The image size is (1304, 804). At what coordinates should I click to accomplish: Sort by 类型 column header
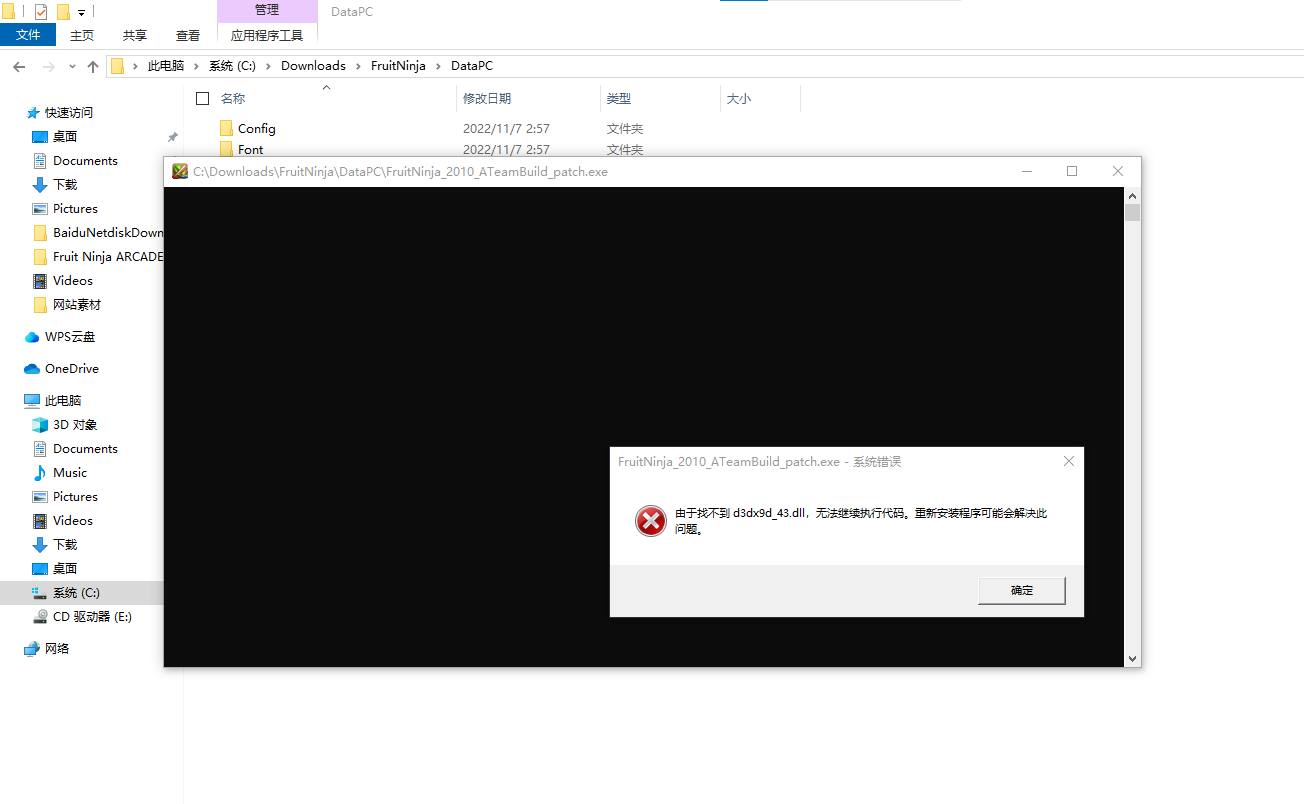(619, 98)
